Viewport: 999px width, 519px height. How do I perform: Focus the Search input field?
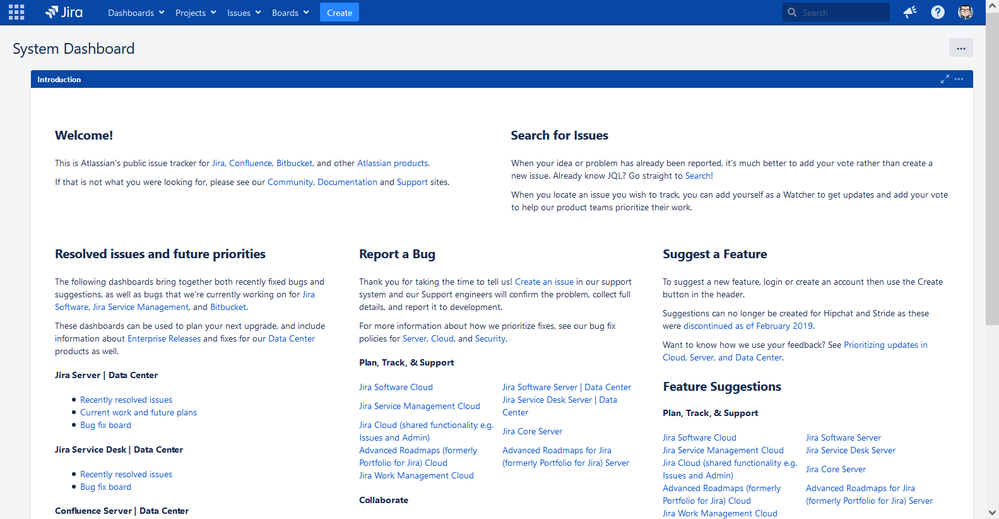coord(836,12)
